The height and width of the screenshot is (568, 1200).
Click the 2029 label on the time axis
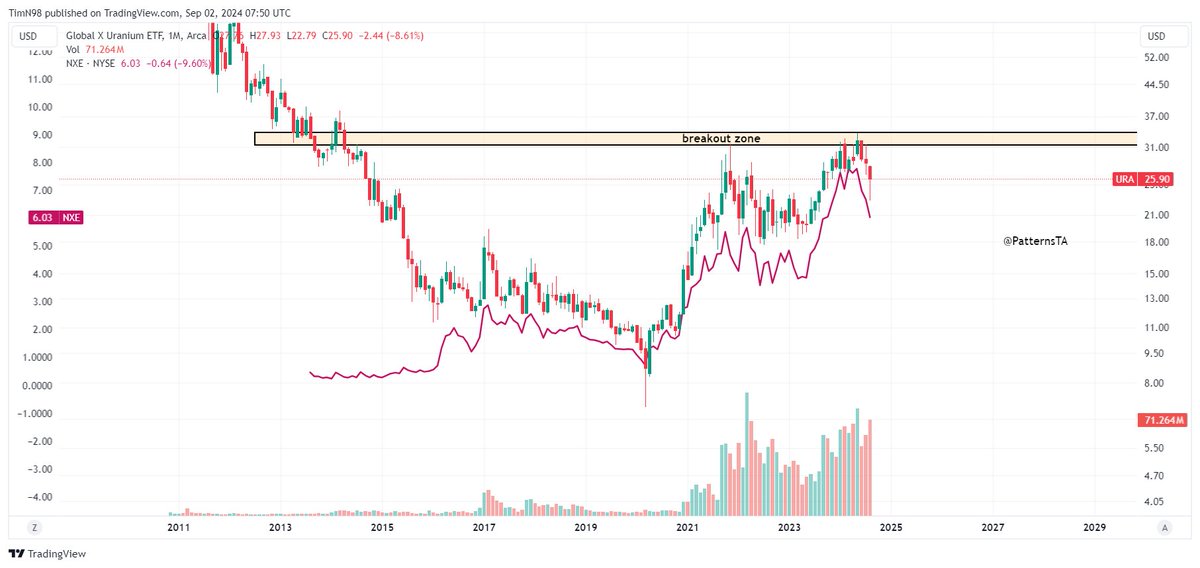(1095, 527)
